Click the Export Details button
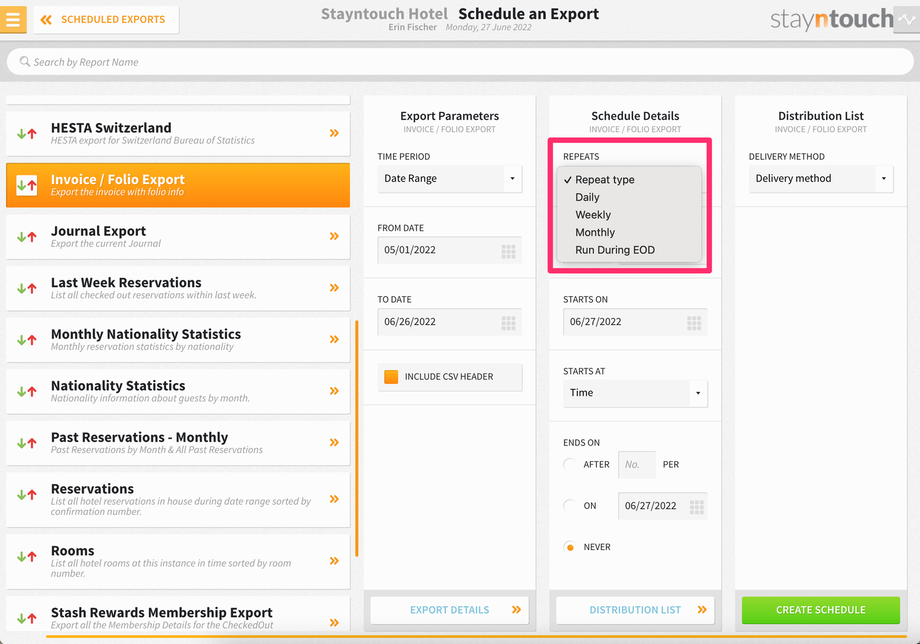This screenshot has height=644, width=920. (449, 610)
